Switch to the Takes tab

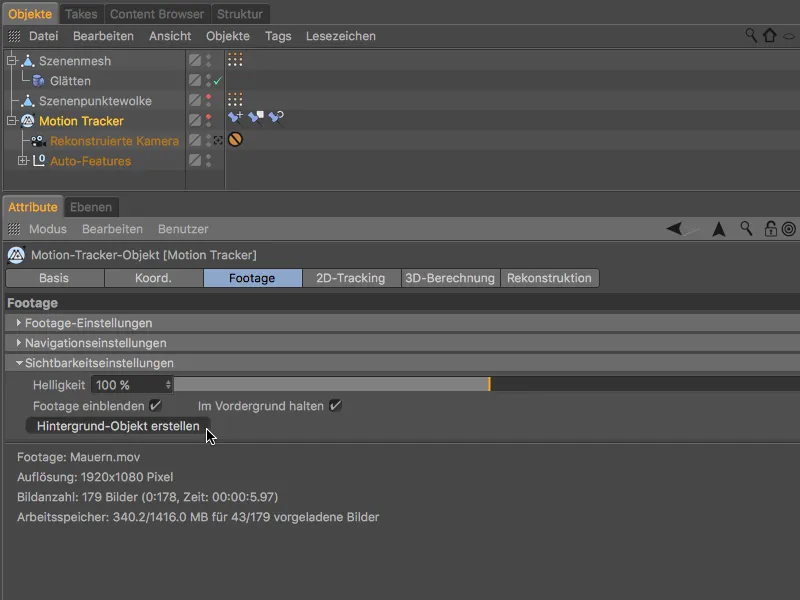click(x=81, y=14)
